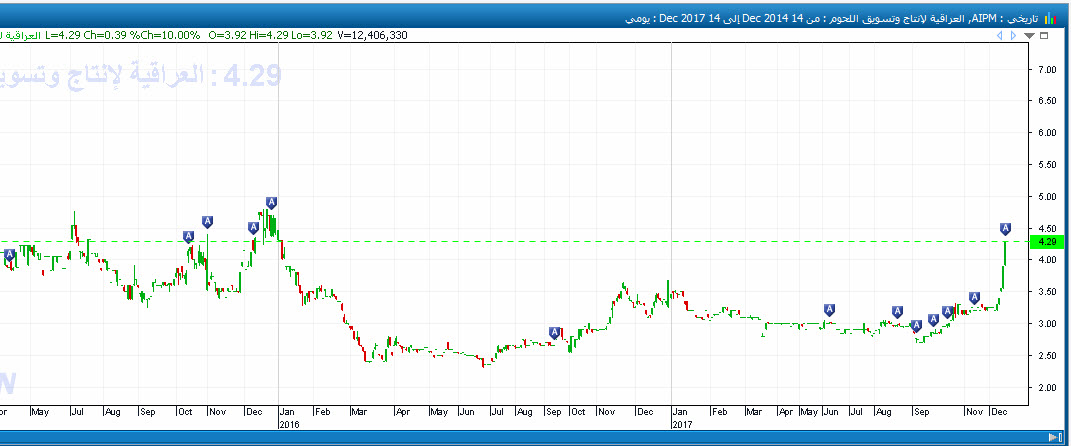The height and width of the screenshot is (446, 1071).
Task: Click the 2016 year label on time axis
Action: tap(289, 424)
